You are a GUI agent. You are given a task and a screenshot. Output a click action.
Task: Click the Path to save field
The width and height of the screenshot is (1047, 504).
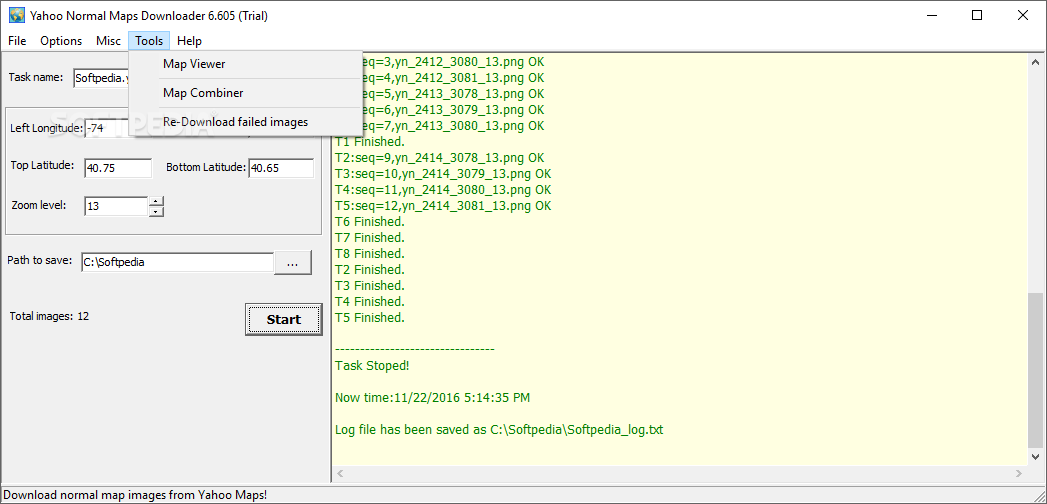(177, 262)
